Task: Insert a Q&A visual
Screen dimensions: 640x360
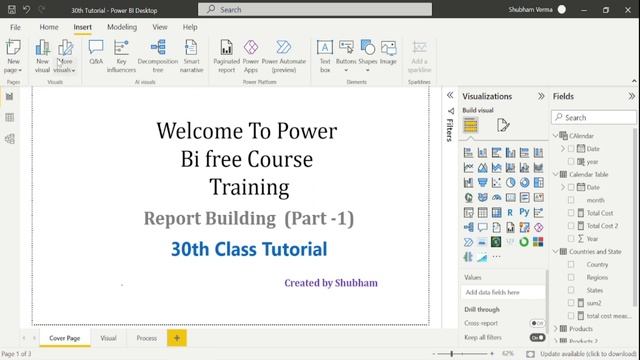Action: pos(96,52)
